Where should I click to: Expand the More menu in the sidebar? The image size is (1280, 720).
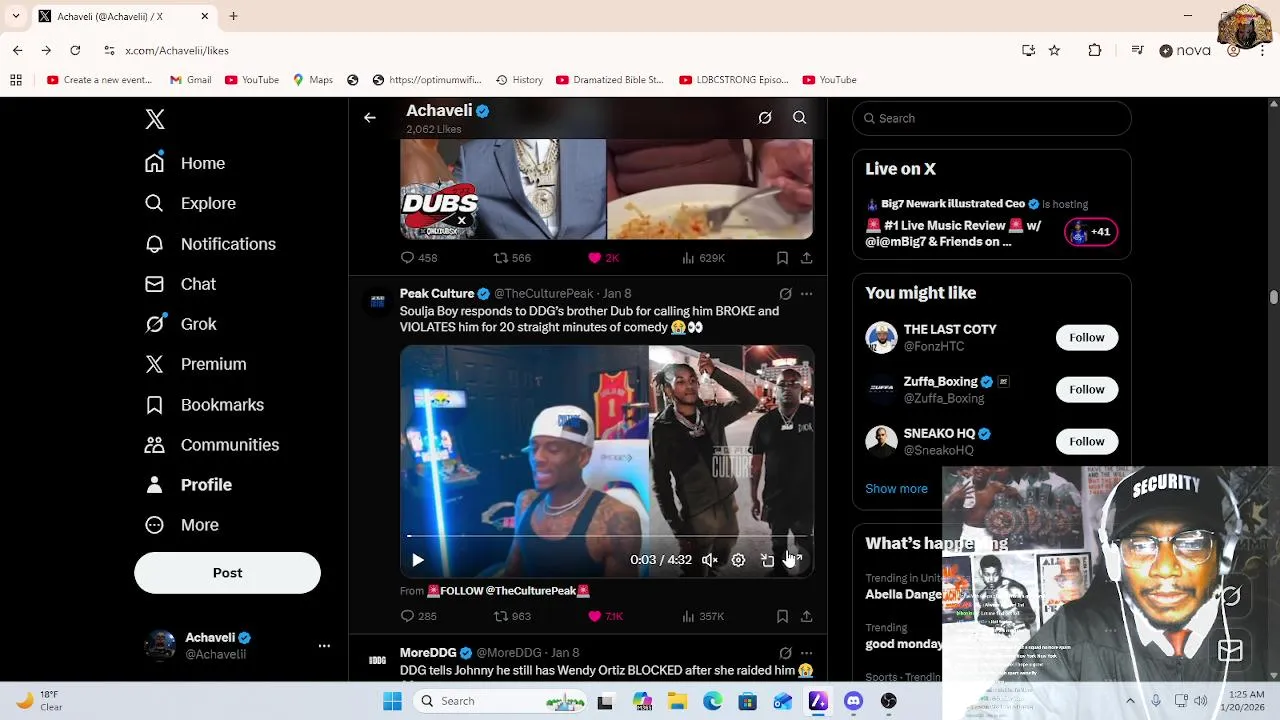[x=182, y=525]
